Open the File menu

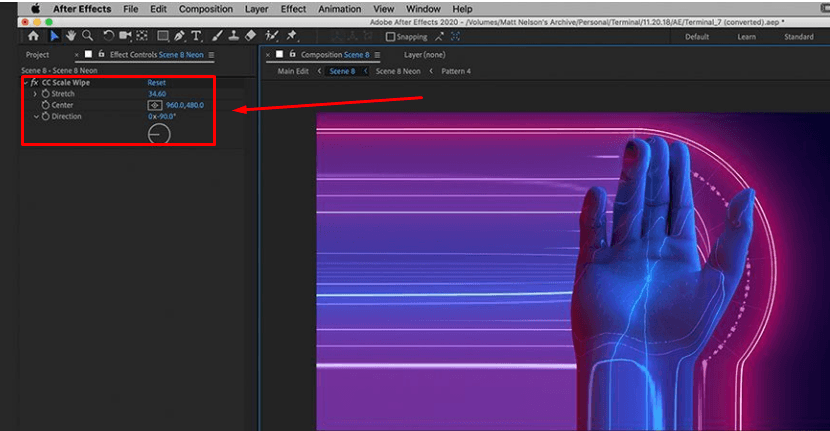tap(131, 9)
